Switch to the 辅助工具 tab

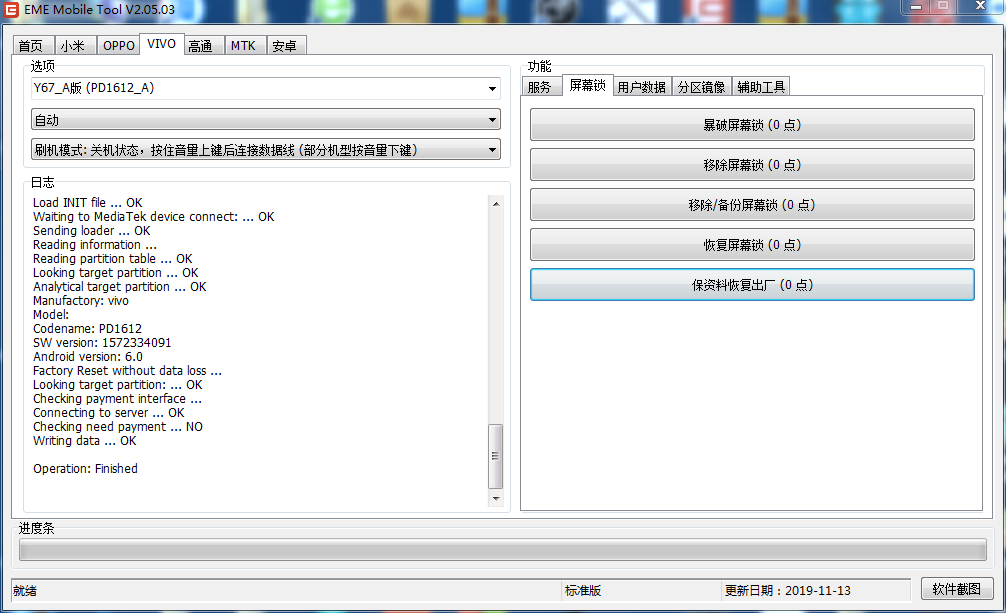coord(761,87)
